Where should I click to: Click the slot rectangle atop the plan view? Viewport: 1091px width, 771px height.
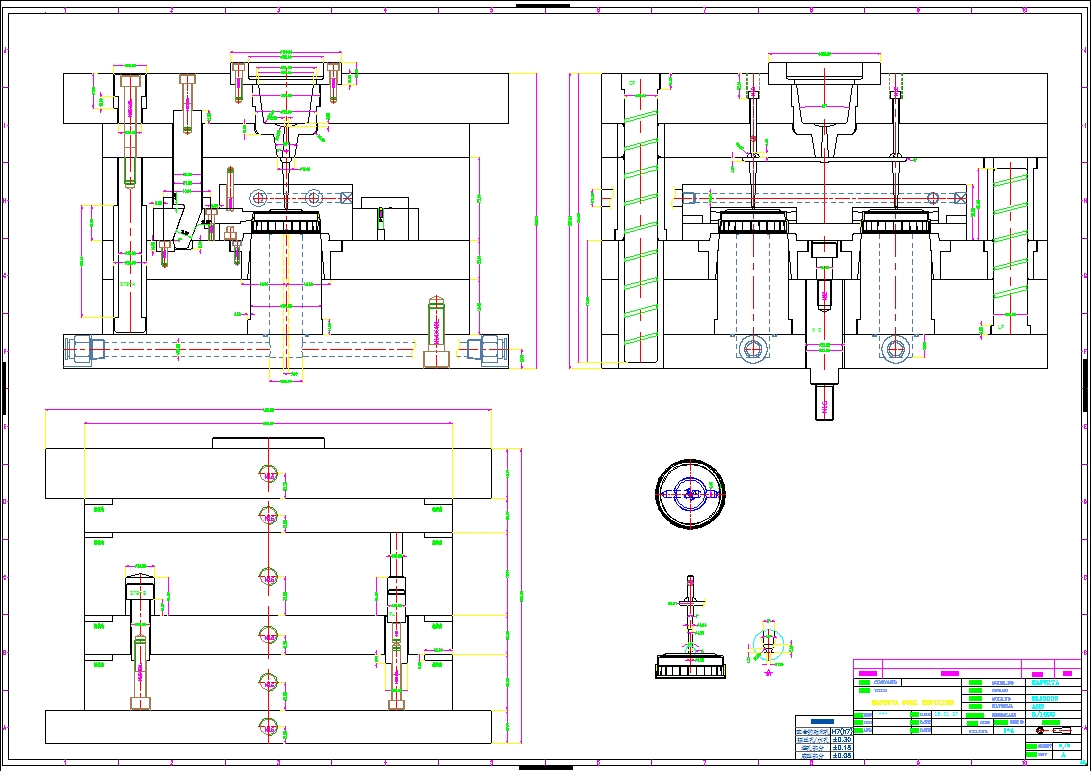point(268,442)
